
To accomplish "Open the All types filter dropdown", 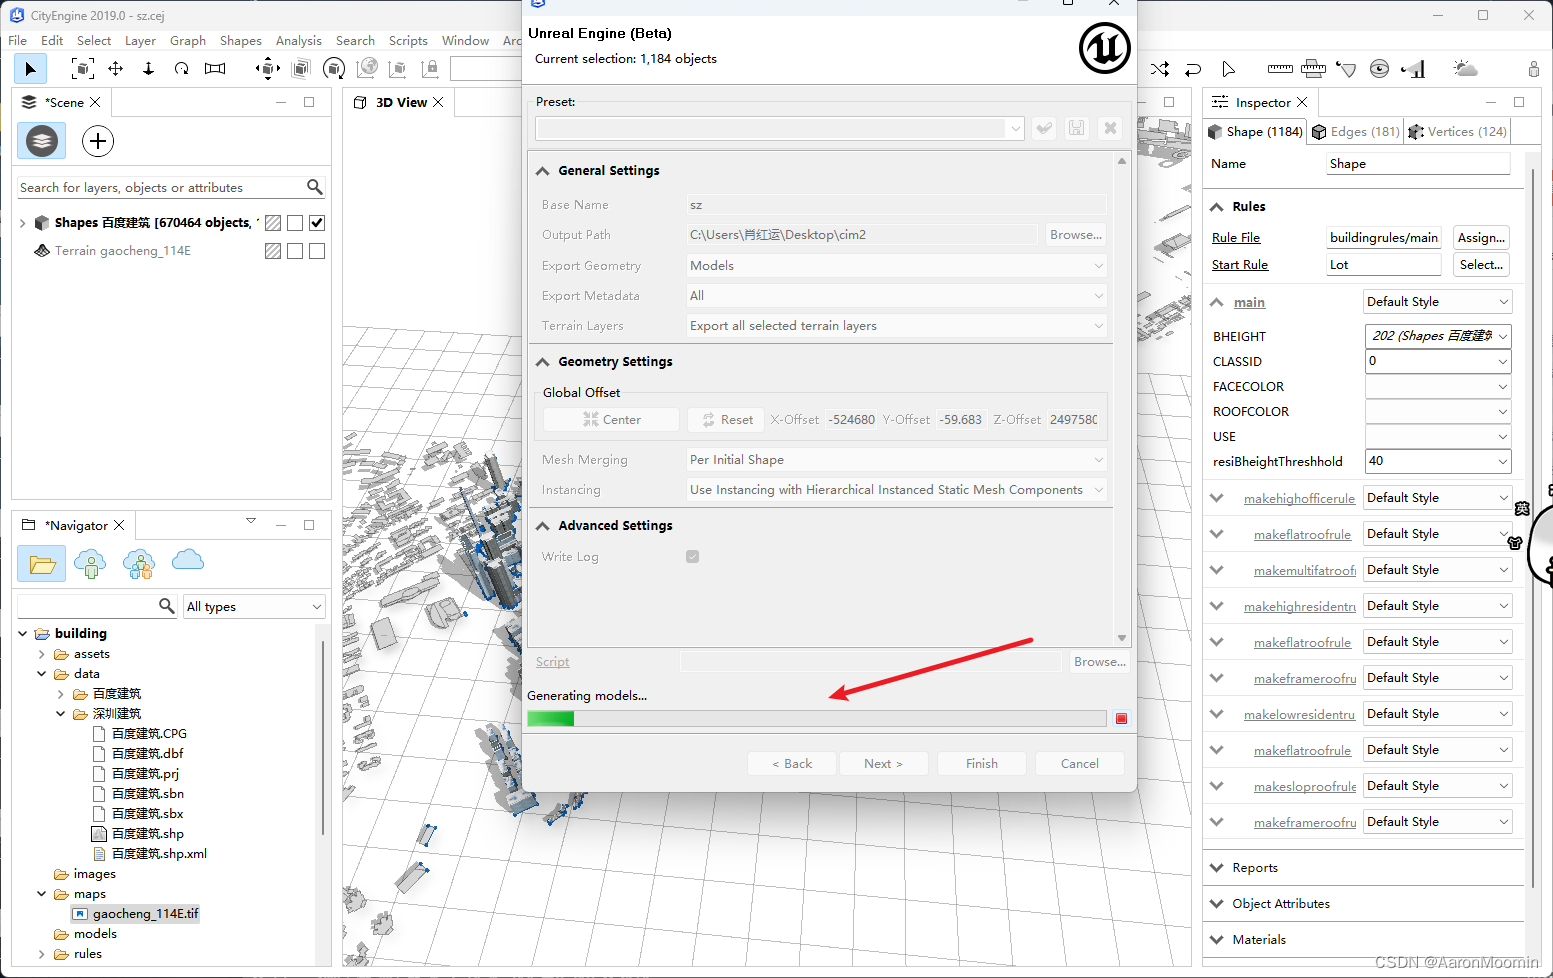I will pos(255,606).
